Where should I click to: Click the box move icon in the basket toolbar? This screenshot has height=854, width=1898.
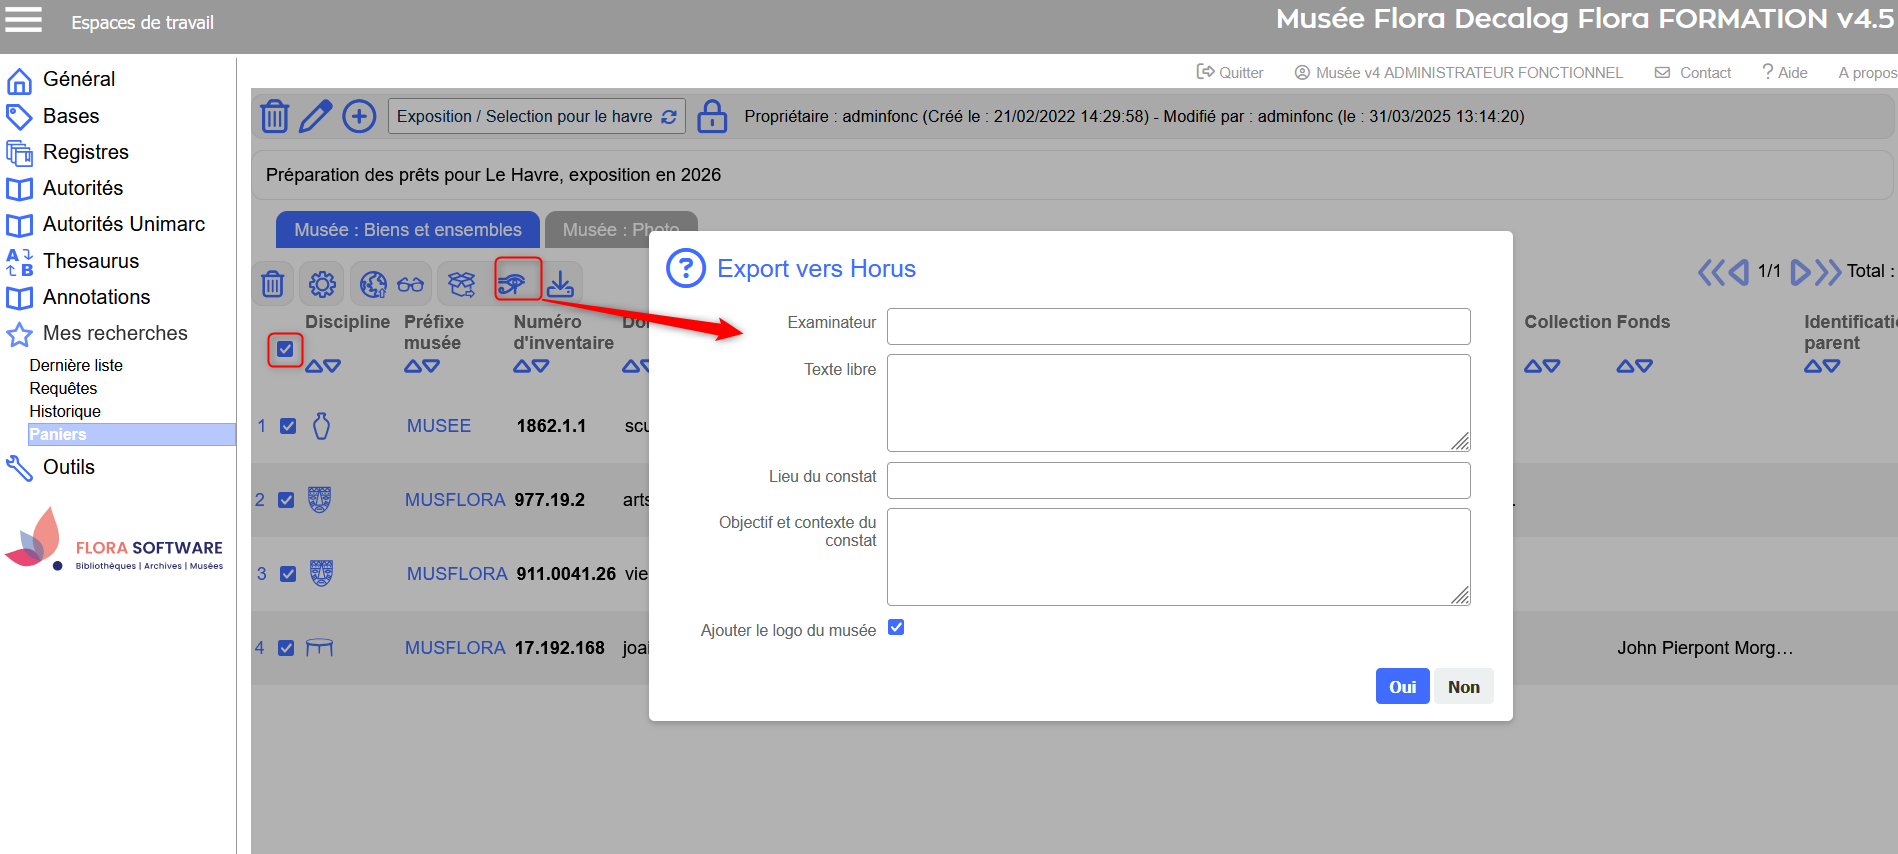pos(461,284)
